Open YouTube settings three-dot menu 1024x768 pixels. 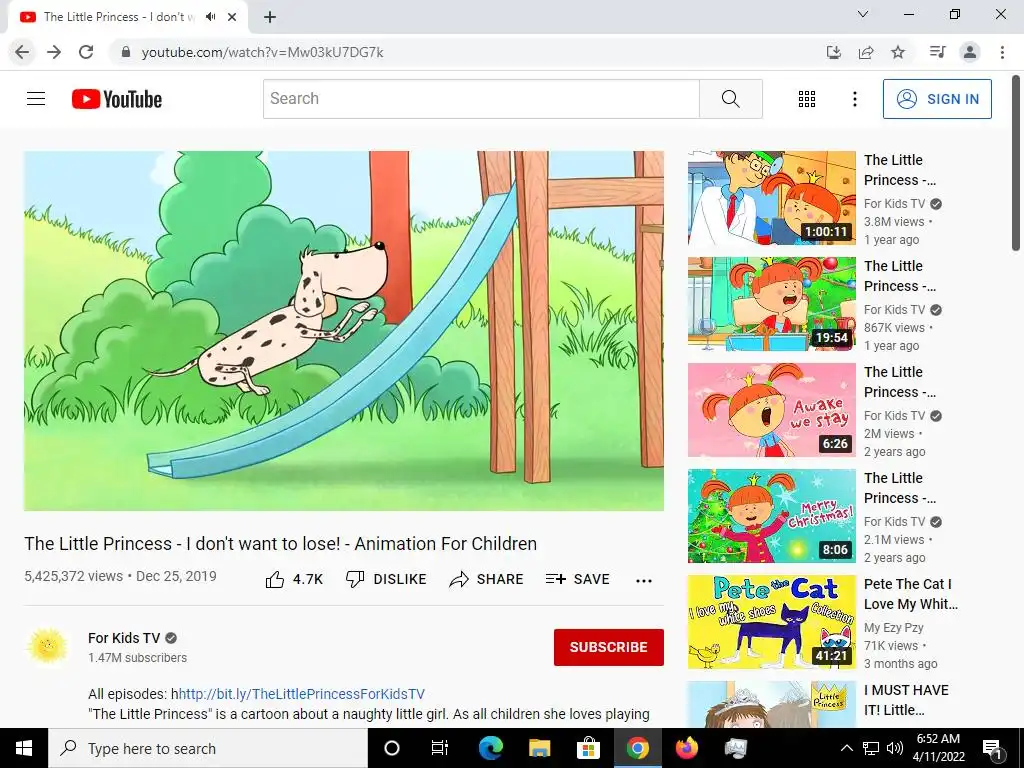(854, 99)
